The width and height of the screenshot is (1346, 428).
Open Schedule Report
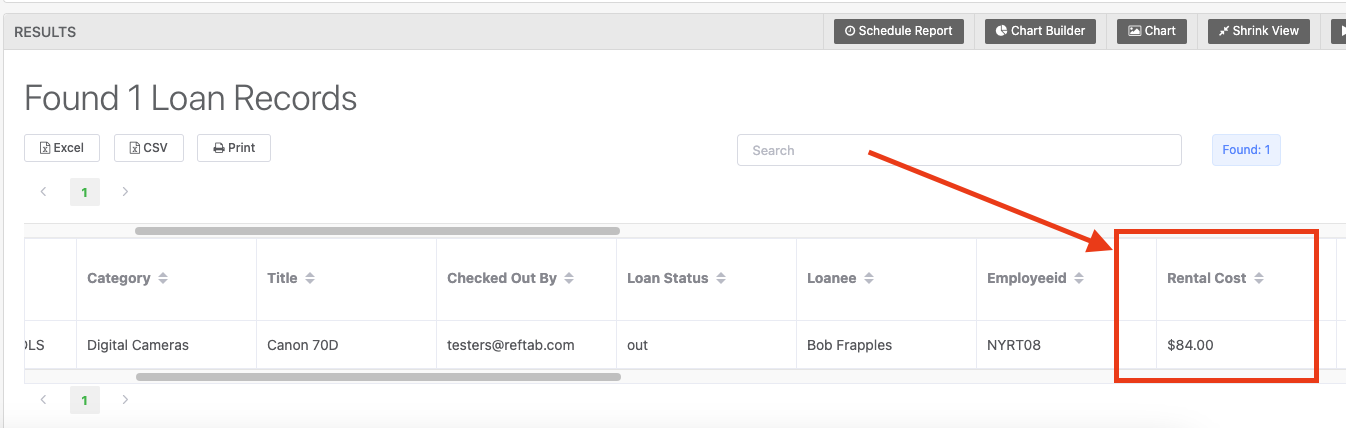(899, 31)
